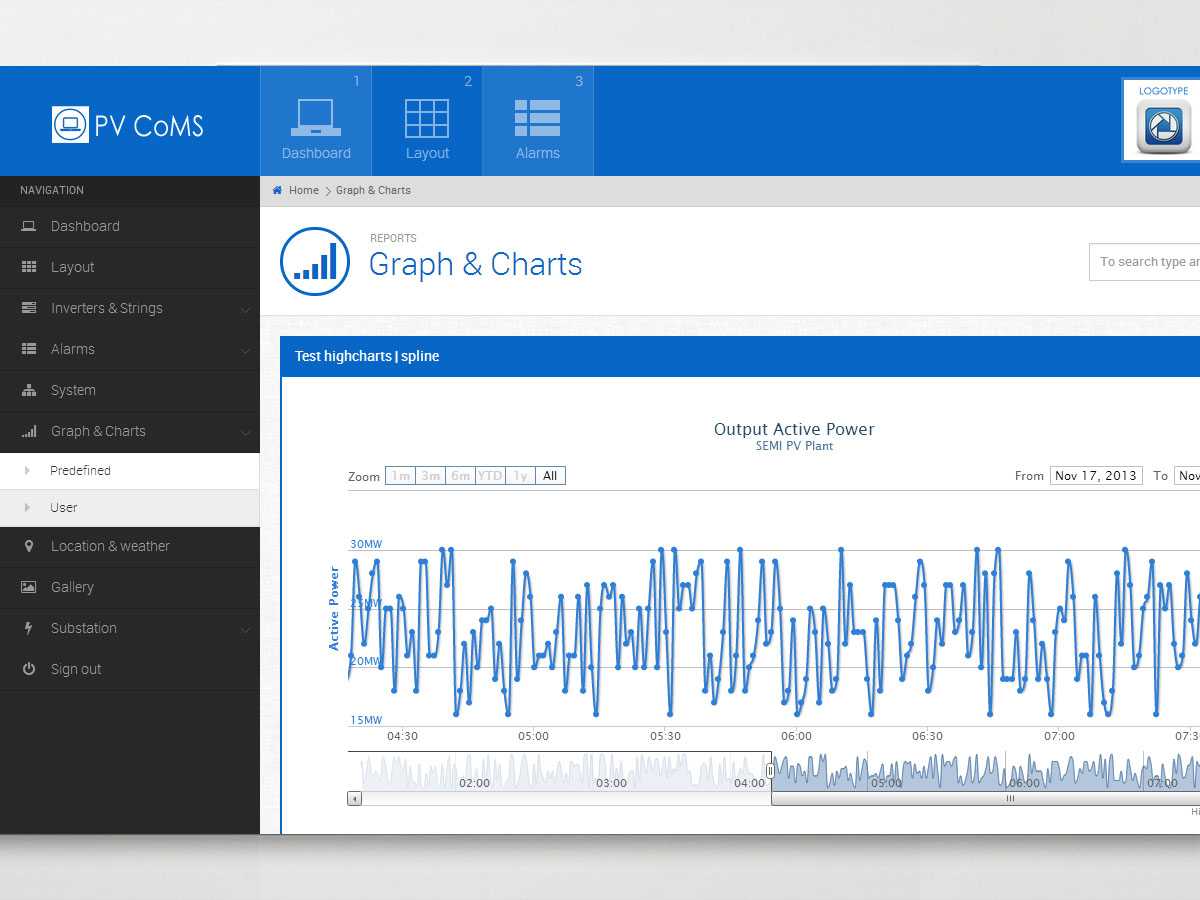Click the laptop icon beside sidebar Dashboard
1200x900 pixels.
[x=29, y=226]
